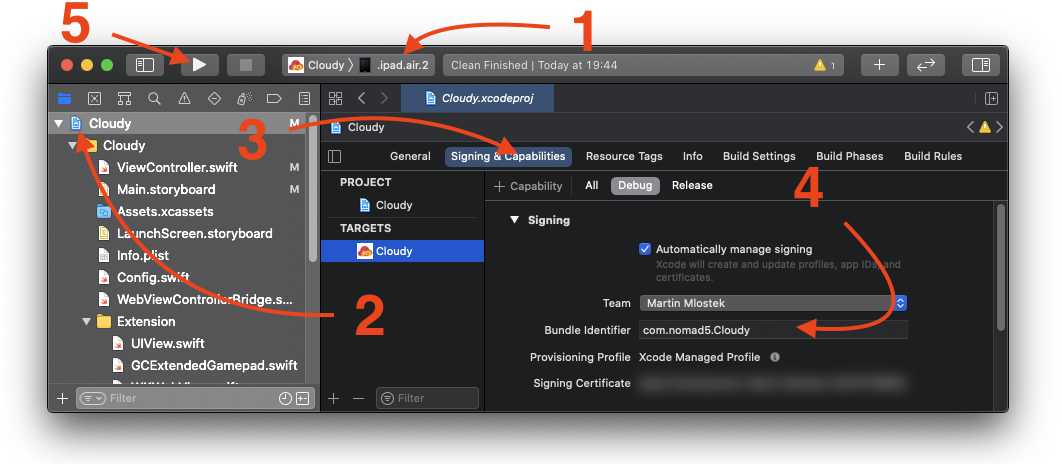Viewport: 1062px width, 464px height.
Task: Show the Source Control navigator
Action: click(x=94, y=99)
